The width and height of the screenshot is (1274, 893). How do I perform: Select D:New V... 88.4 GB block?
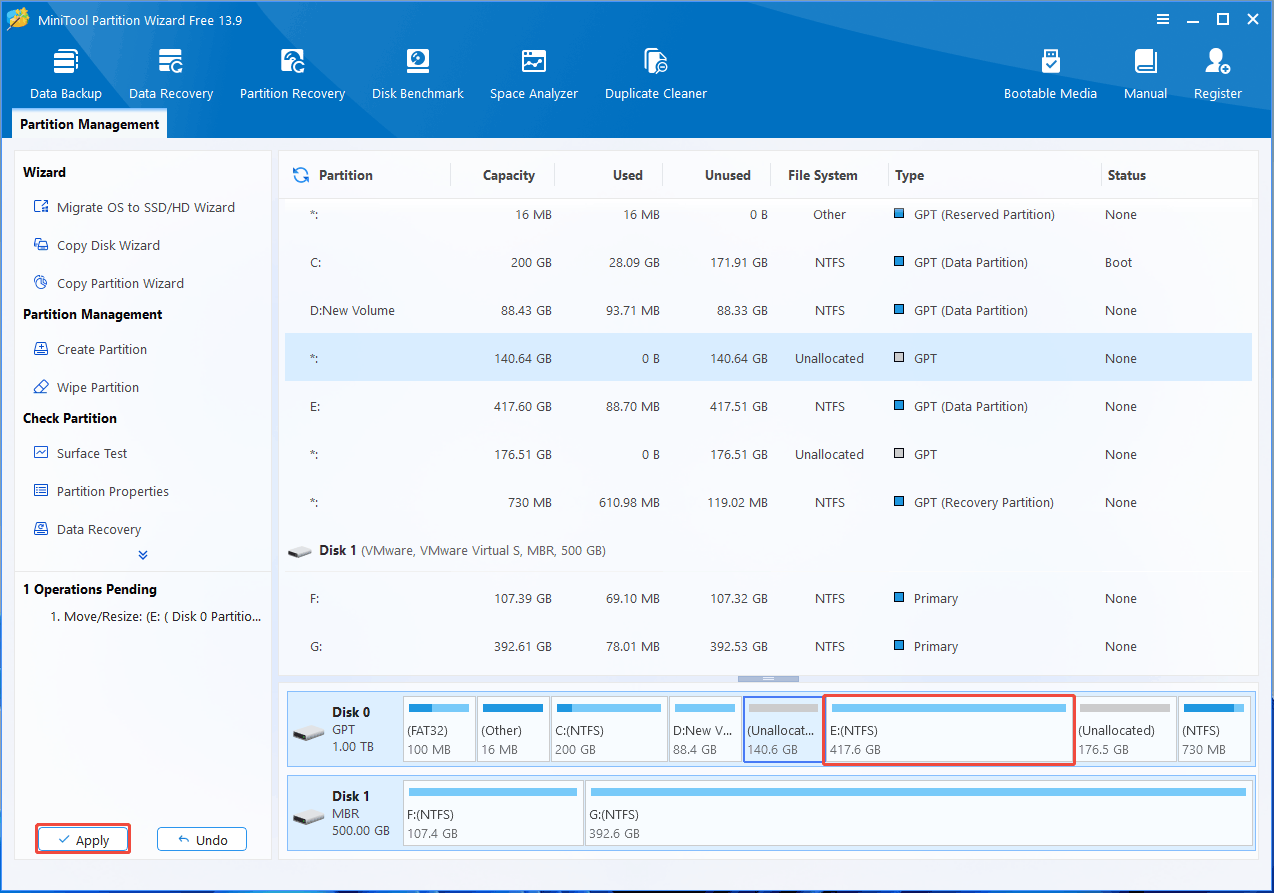705,730
